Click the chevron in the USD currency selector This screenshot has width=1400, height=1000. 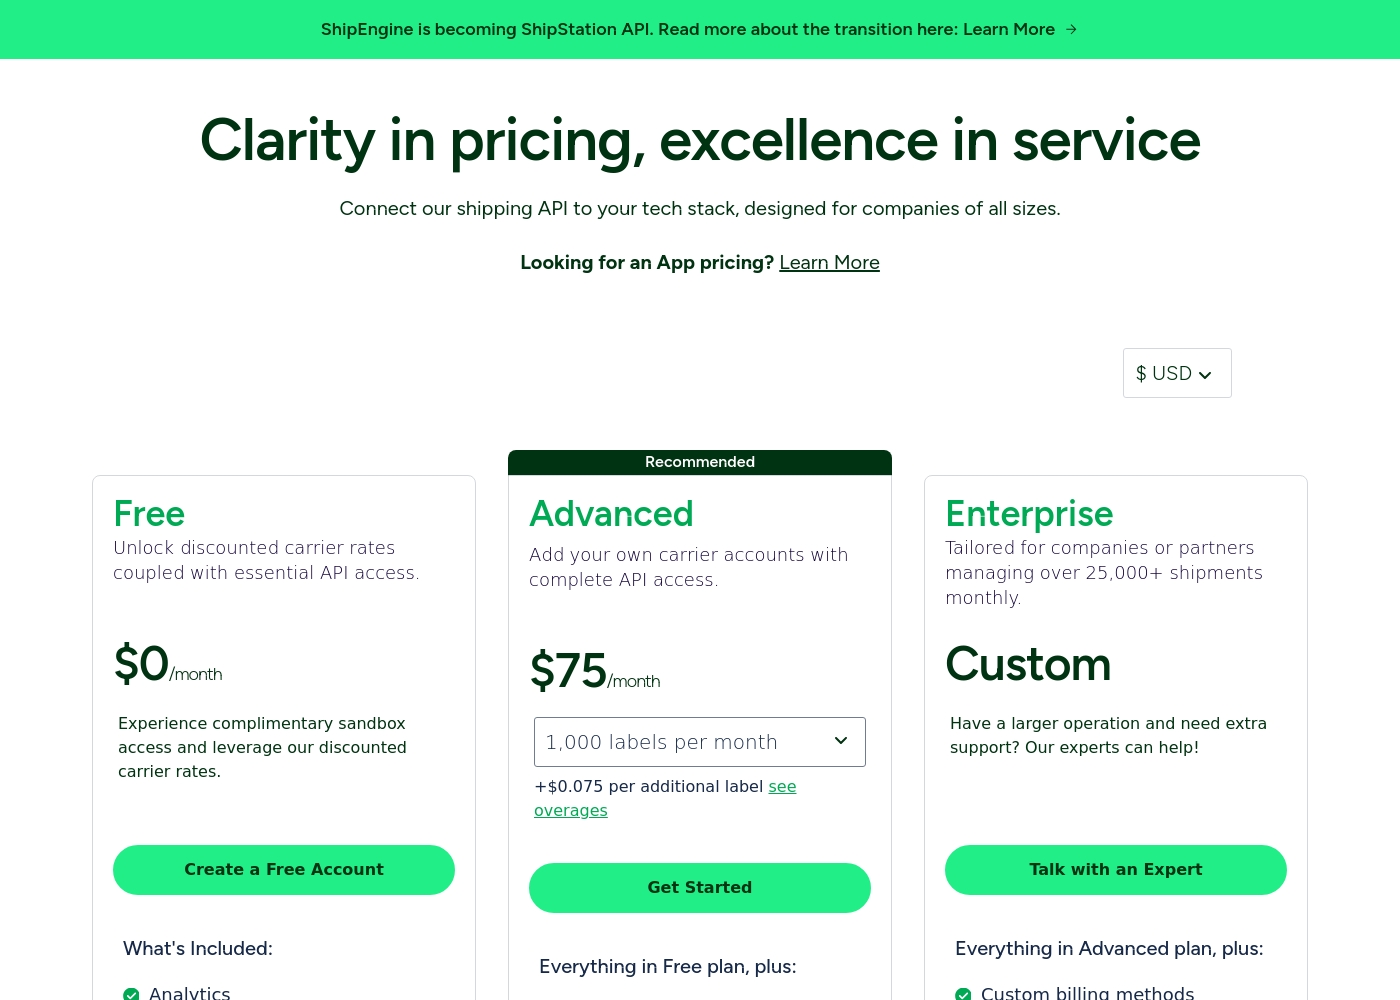(x=1205, y=375)
